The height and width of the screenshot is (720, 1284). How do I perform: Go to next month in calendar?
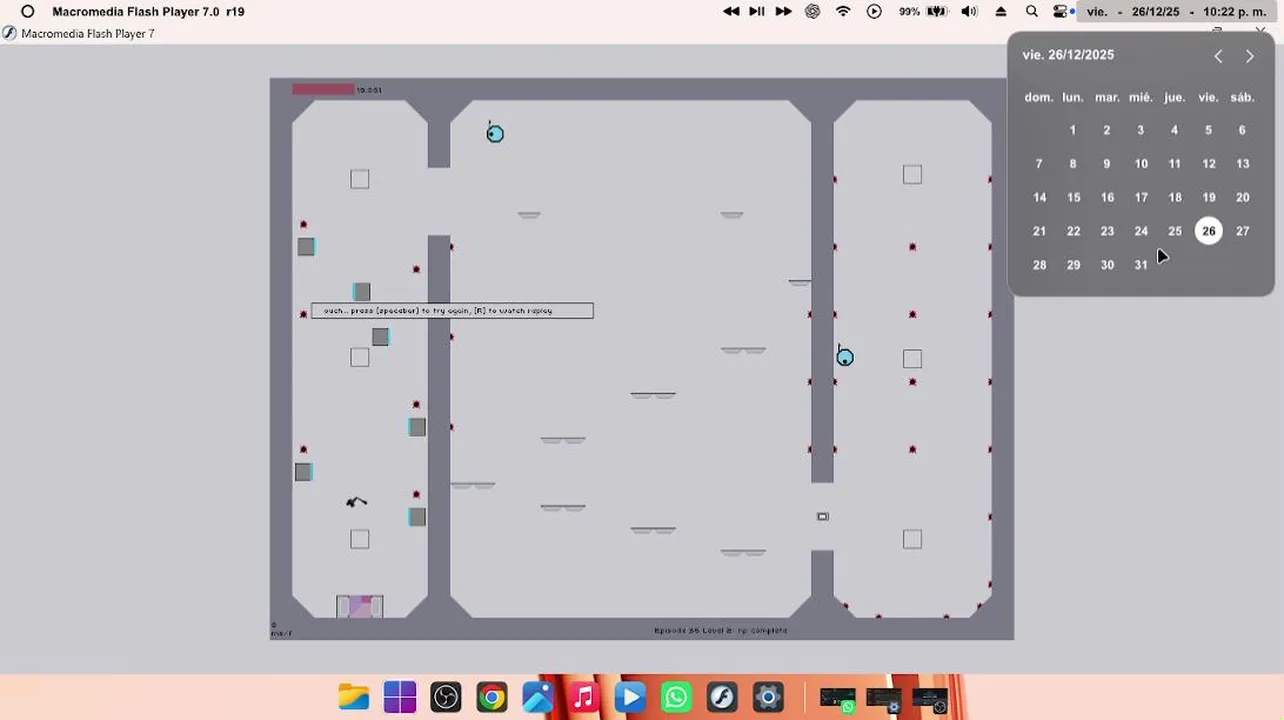tap(1249, 56)
